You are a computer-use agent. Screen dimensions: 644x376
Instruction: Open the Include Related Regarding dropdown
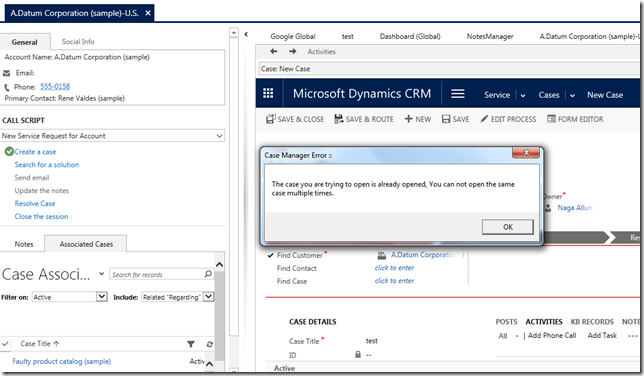pos(209,296)
